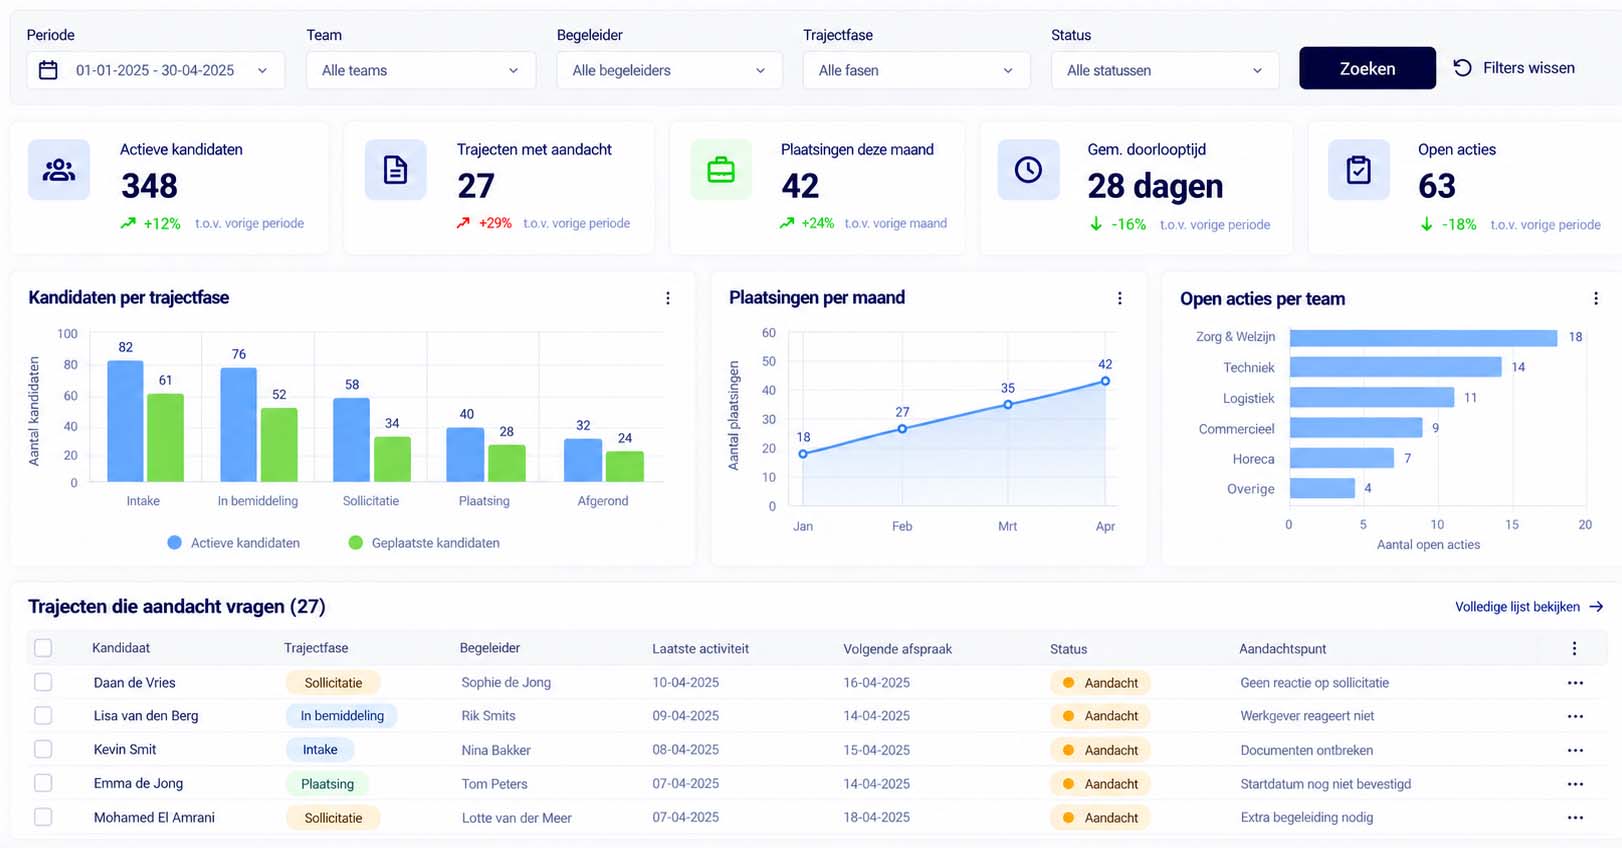1622x848 pixels.
Task: Tick the checkbox for Lisa van den Berg
Action: pyautogui.click(x=43, y=716)
